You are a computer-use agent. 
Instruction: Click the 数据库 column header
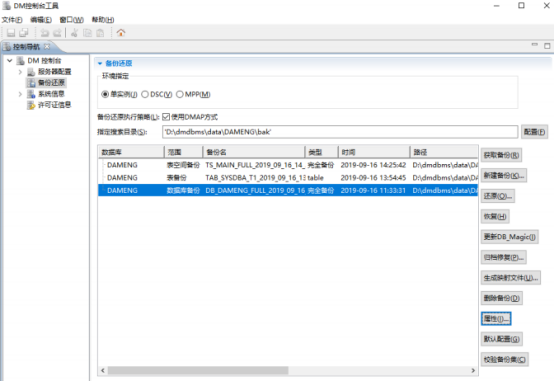pos(131,152)
